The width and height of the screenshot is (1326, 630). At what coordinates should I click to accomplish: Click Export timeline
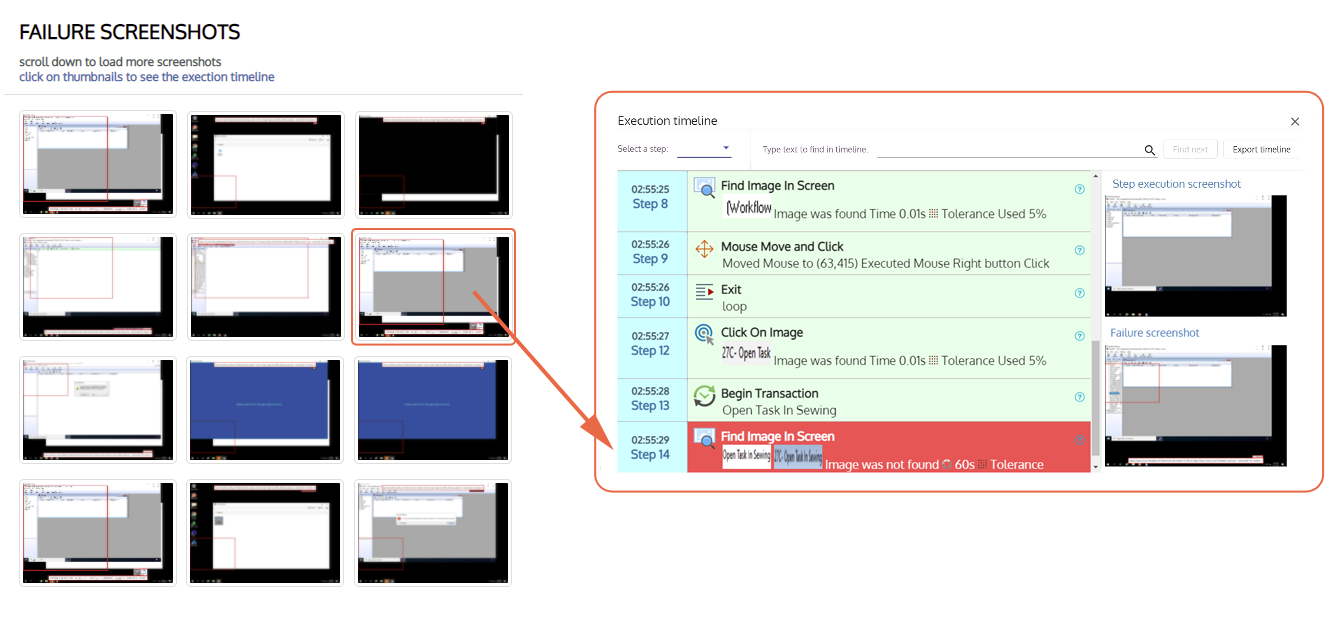[x=1261, y=149]
